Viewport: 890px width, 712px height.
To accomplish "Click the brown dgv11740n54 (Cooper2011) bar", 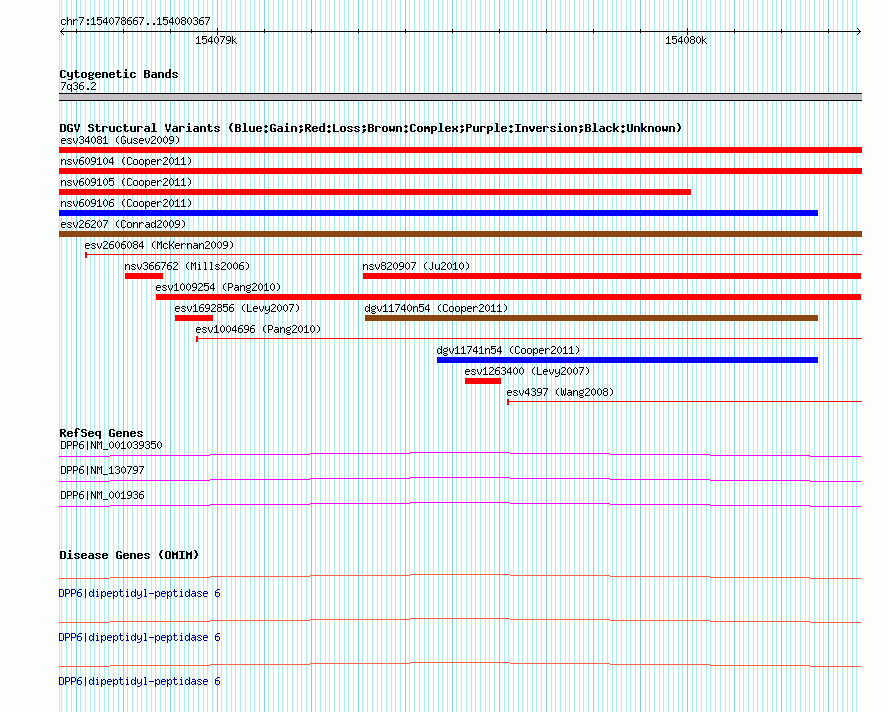I will [x=591, y=318].
